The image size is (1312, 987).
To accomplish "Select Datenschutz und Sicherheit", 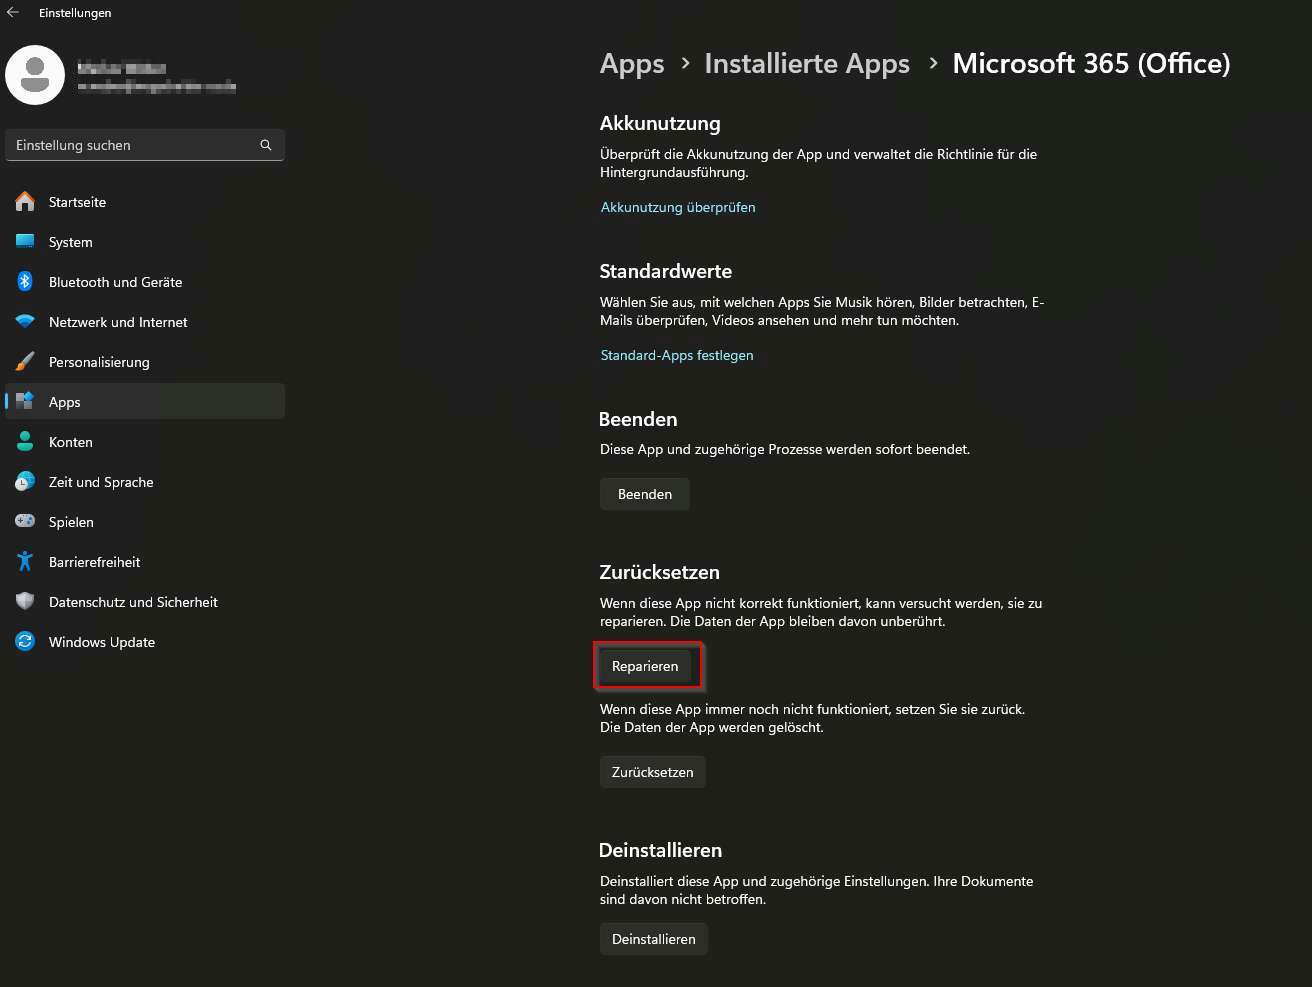I will click(x=145, y=602).
